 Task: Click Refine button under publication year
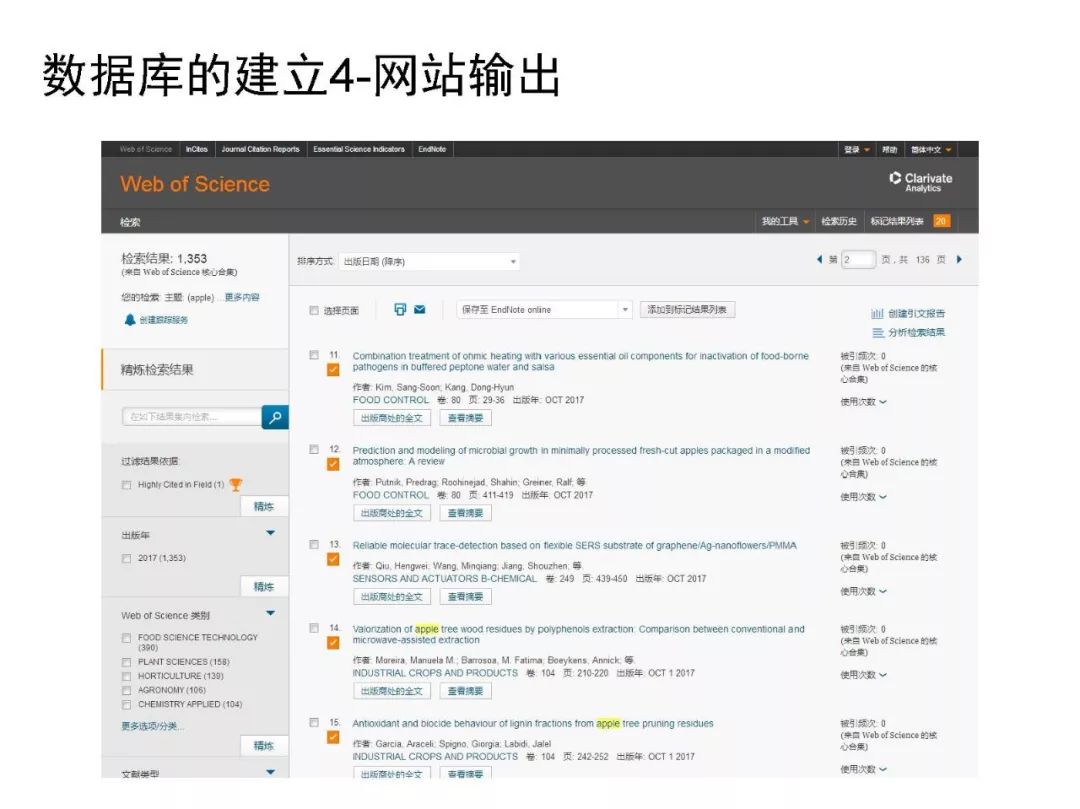point(264,587)
